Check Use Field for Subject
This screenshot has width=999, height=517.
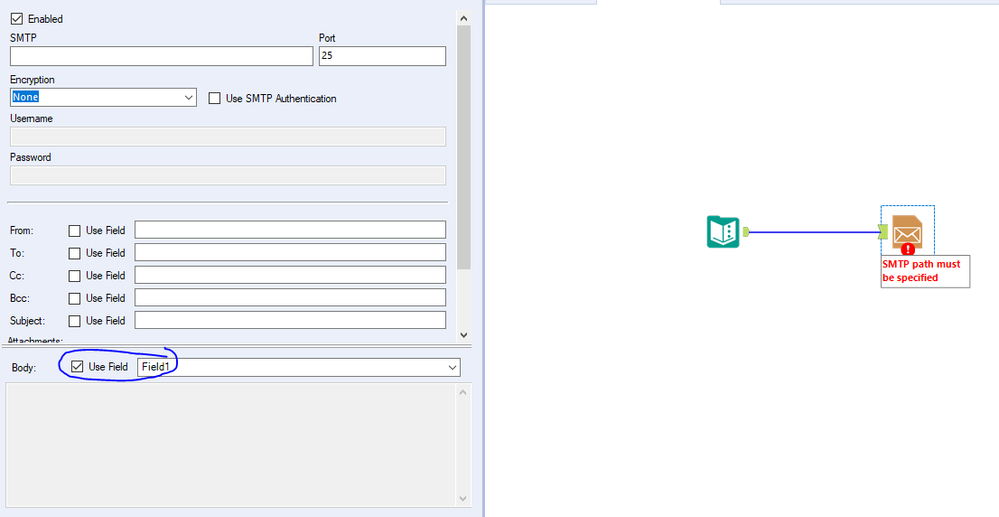click(x=75, y=321)
